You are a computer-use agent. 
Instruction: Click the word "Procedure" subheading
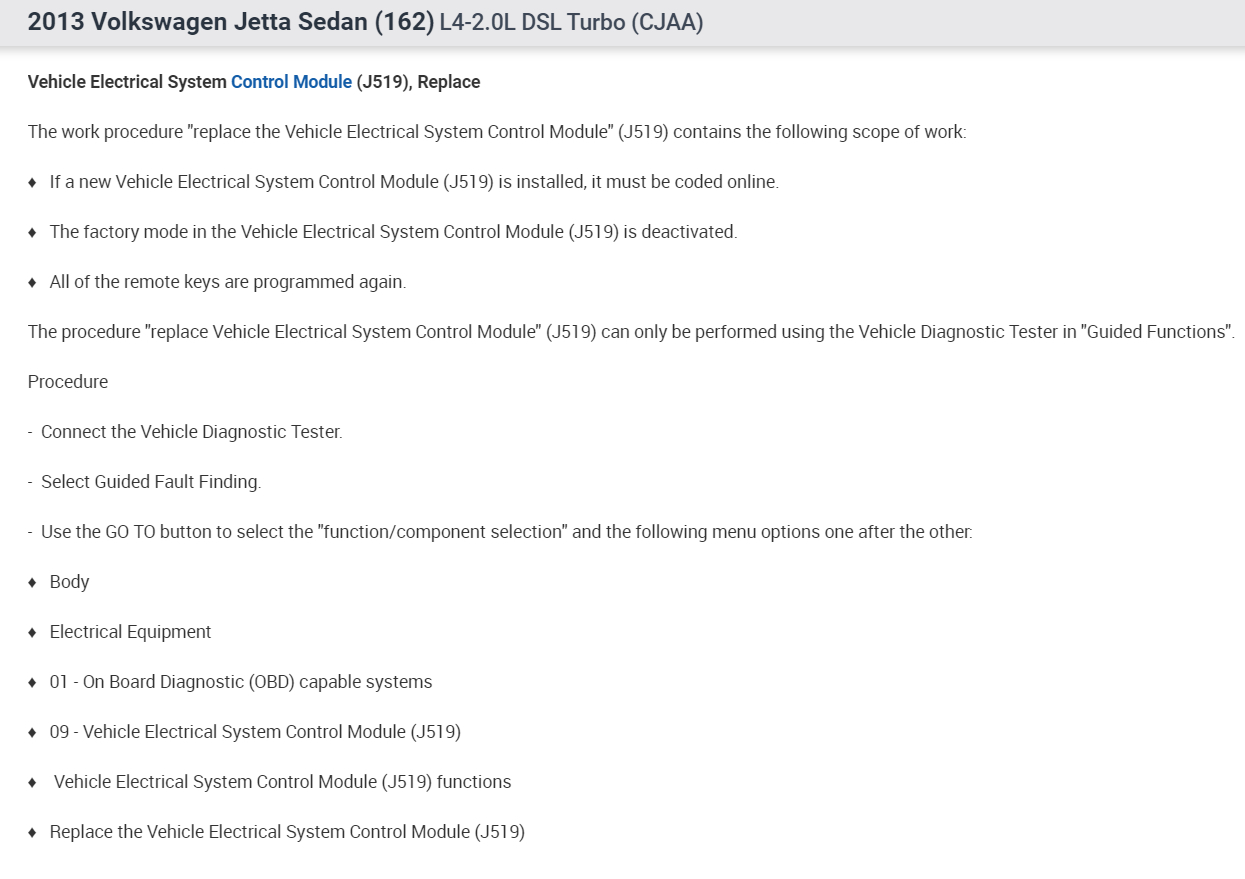(x=68, y=382)
